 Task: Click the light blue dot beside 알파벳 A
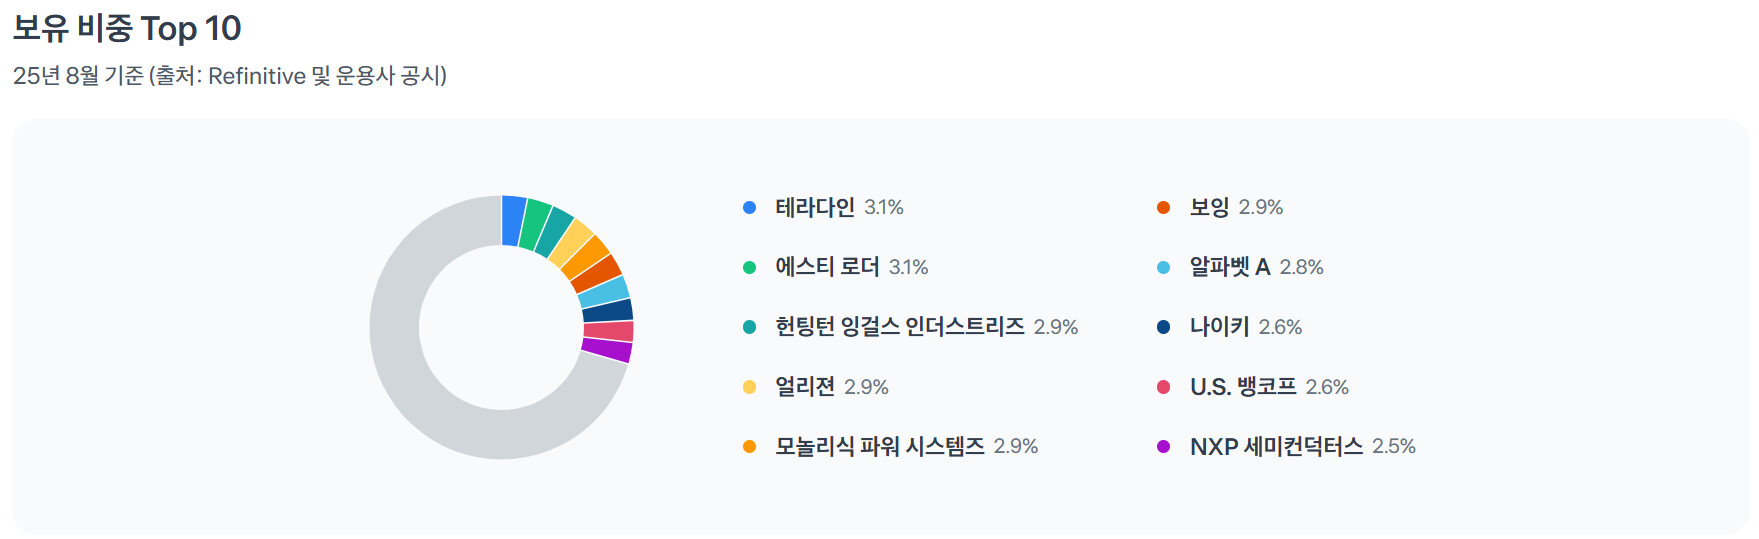pos(1163,267)
